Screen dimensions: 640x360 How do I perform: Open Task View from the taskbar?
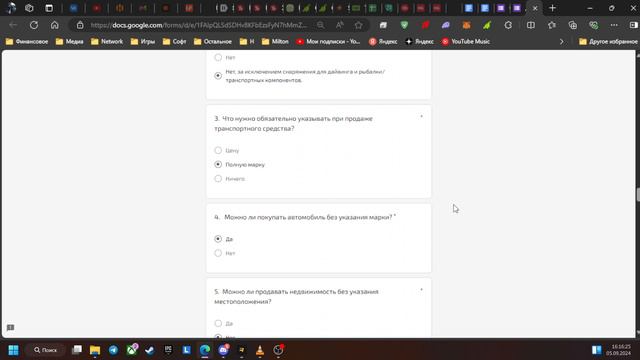77,350
